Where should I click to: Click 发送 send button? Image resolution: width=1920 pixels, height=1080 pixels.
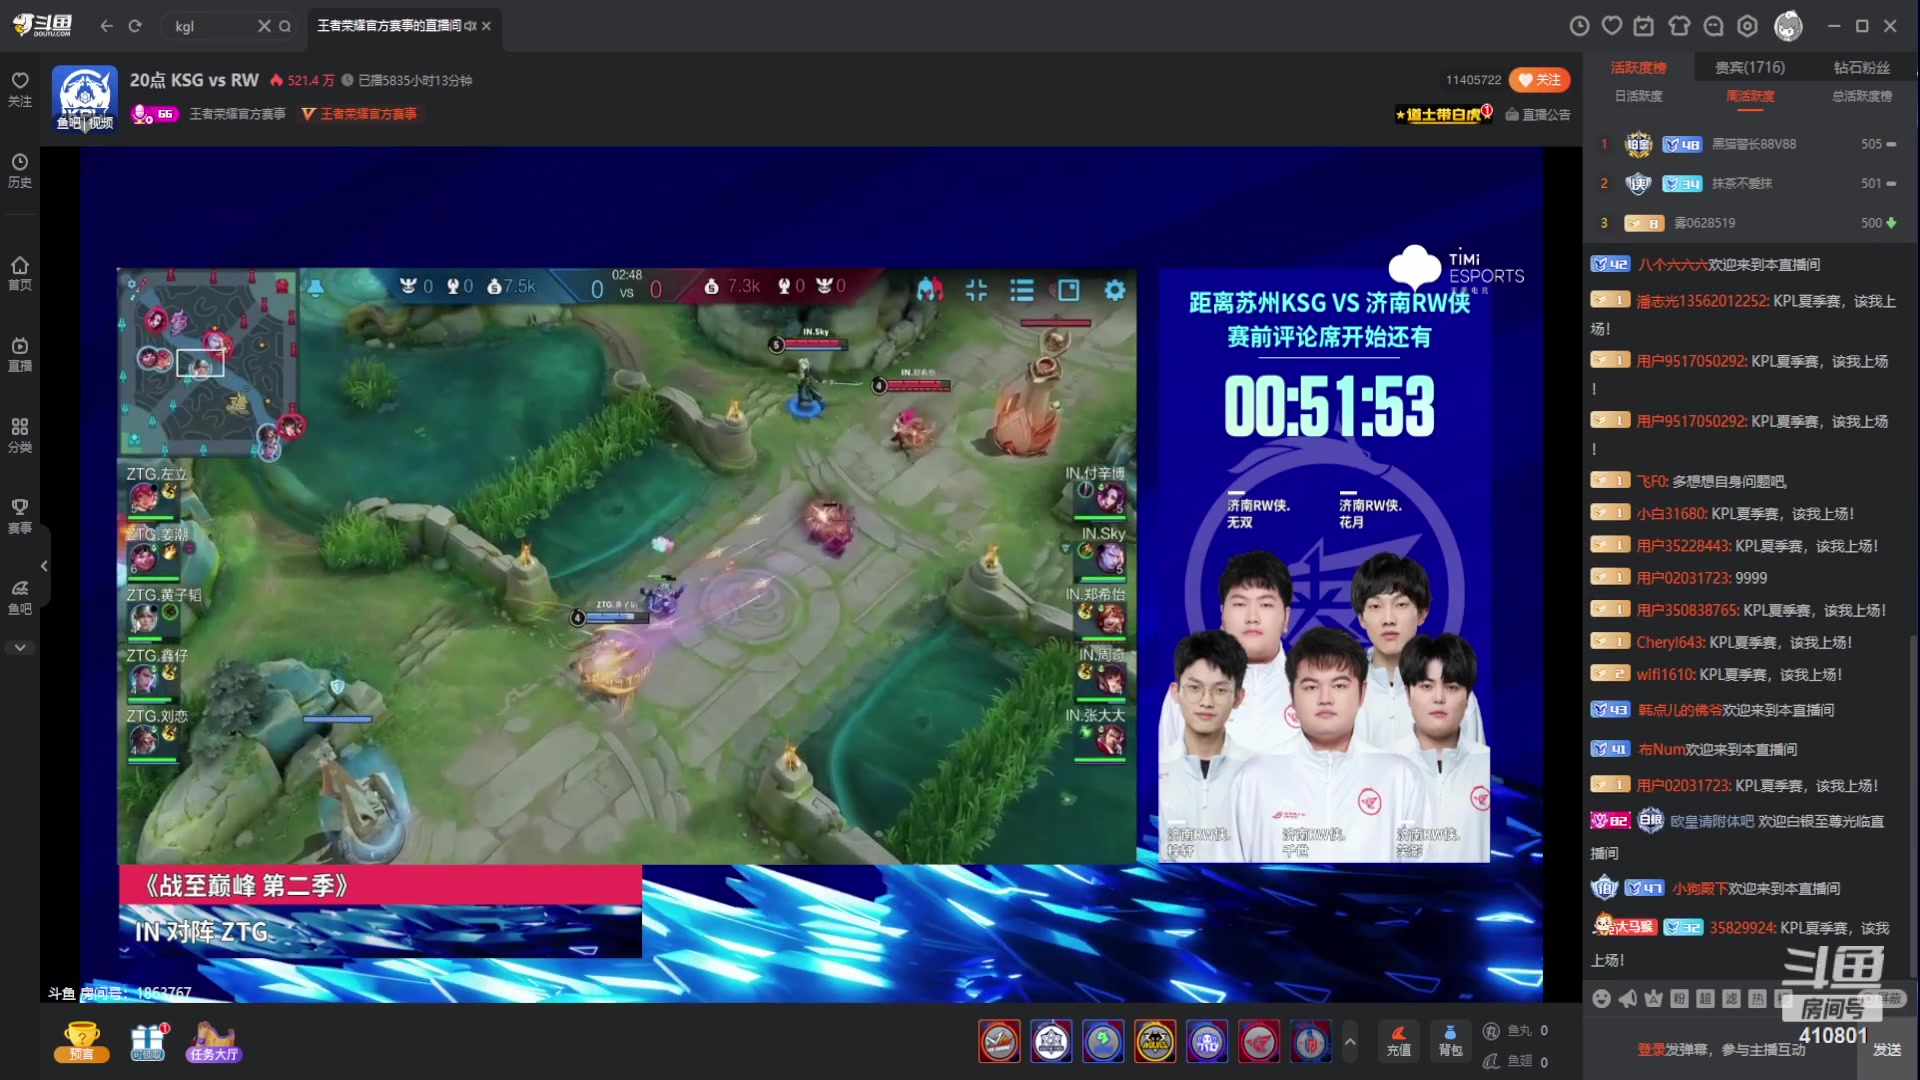[1887, 1050]
